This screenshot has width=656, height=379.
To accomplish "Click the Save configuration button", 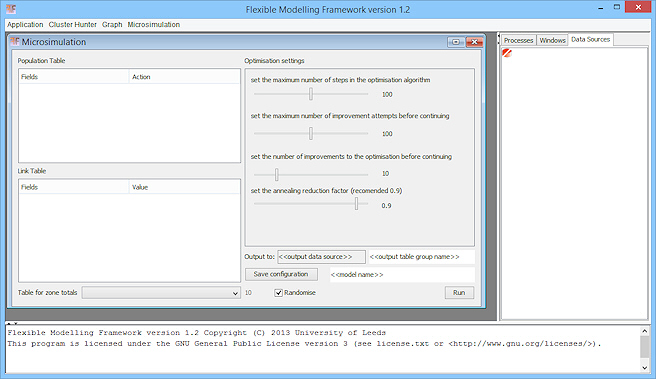I will tap(281, 274).
